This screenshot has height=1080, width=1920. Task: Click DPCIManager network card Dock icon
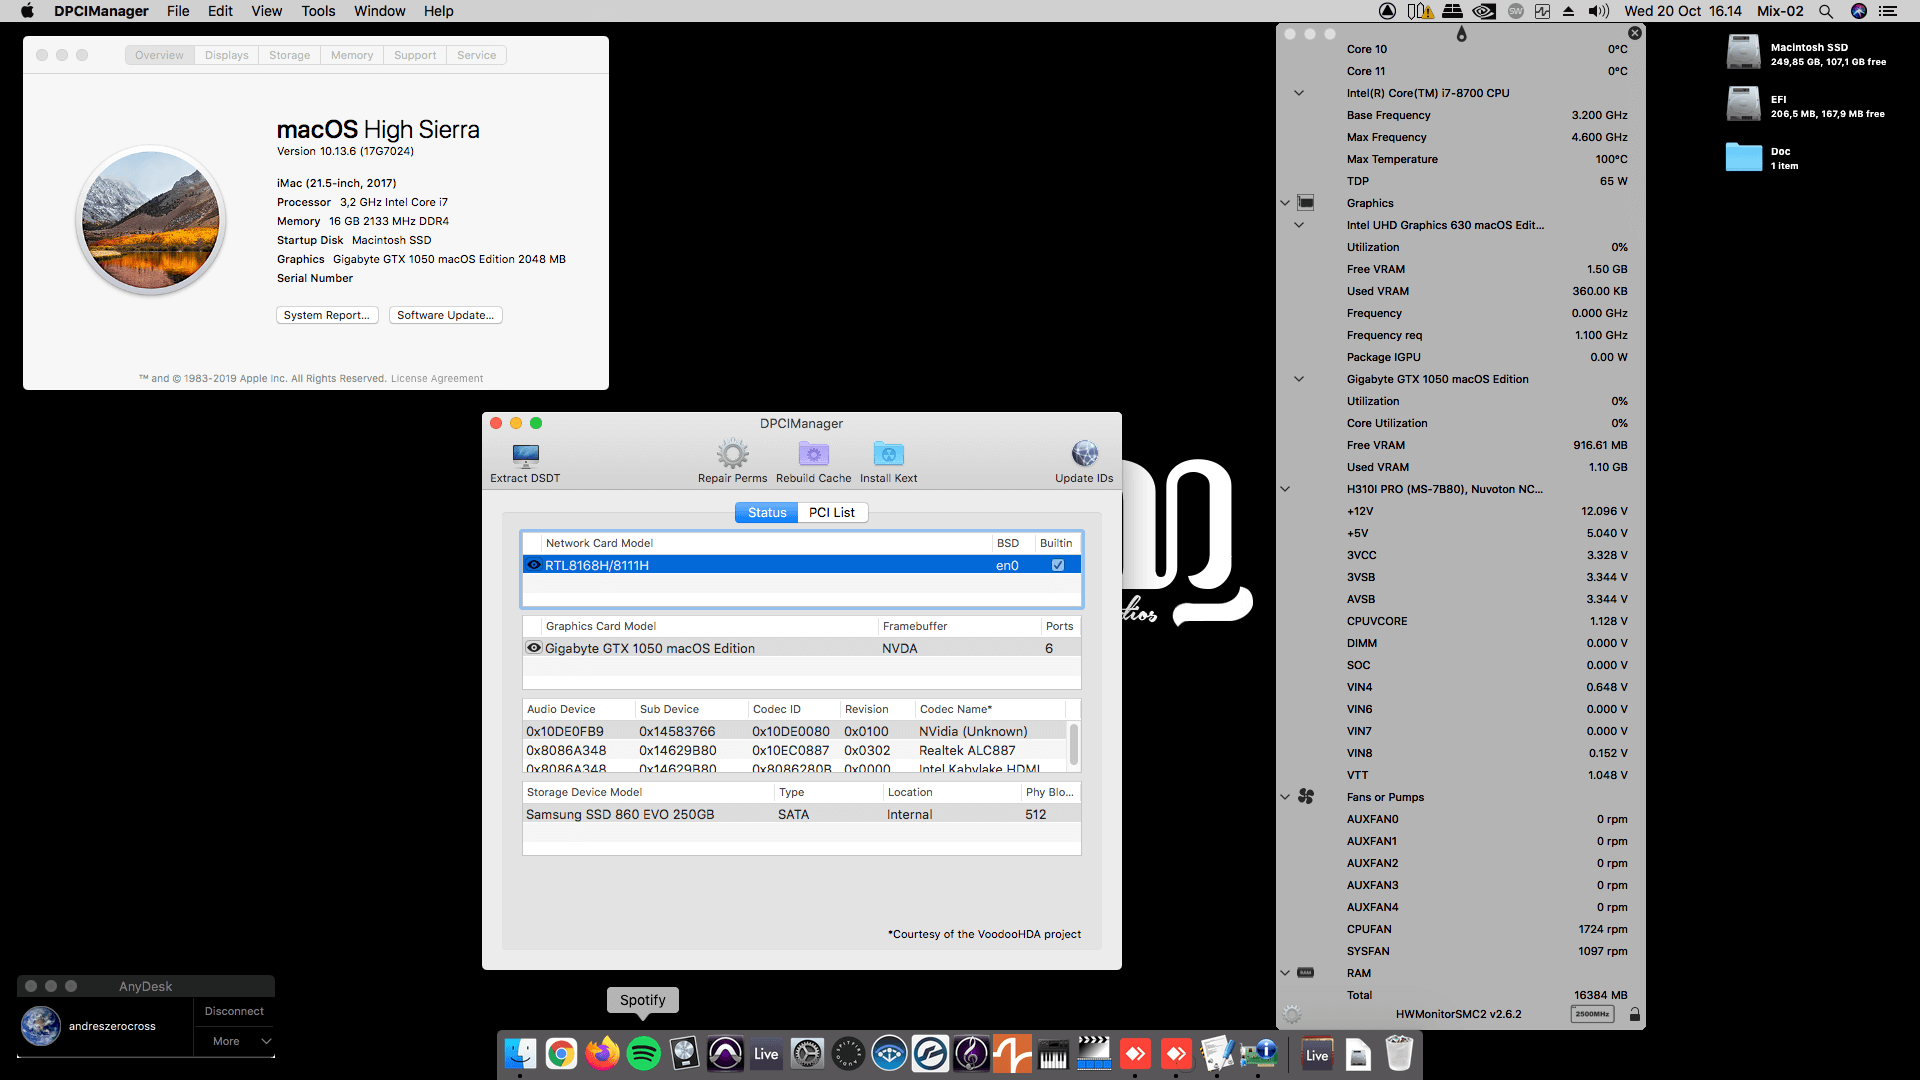click(x=1258, y=1053)
